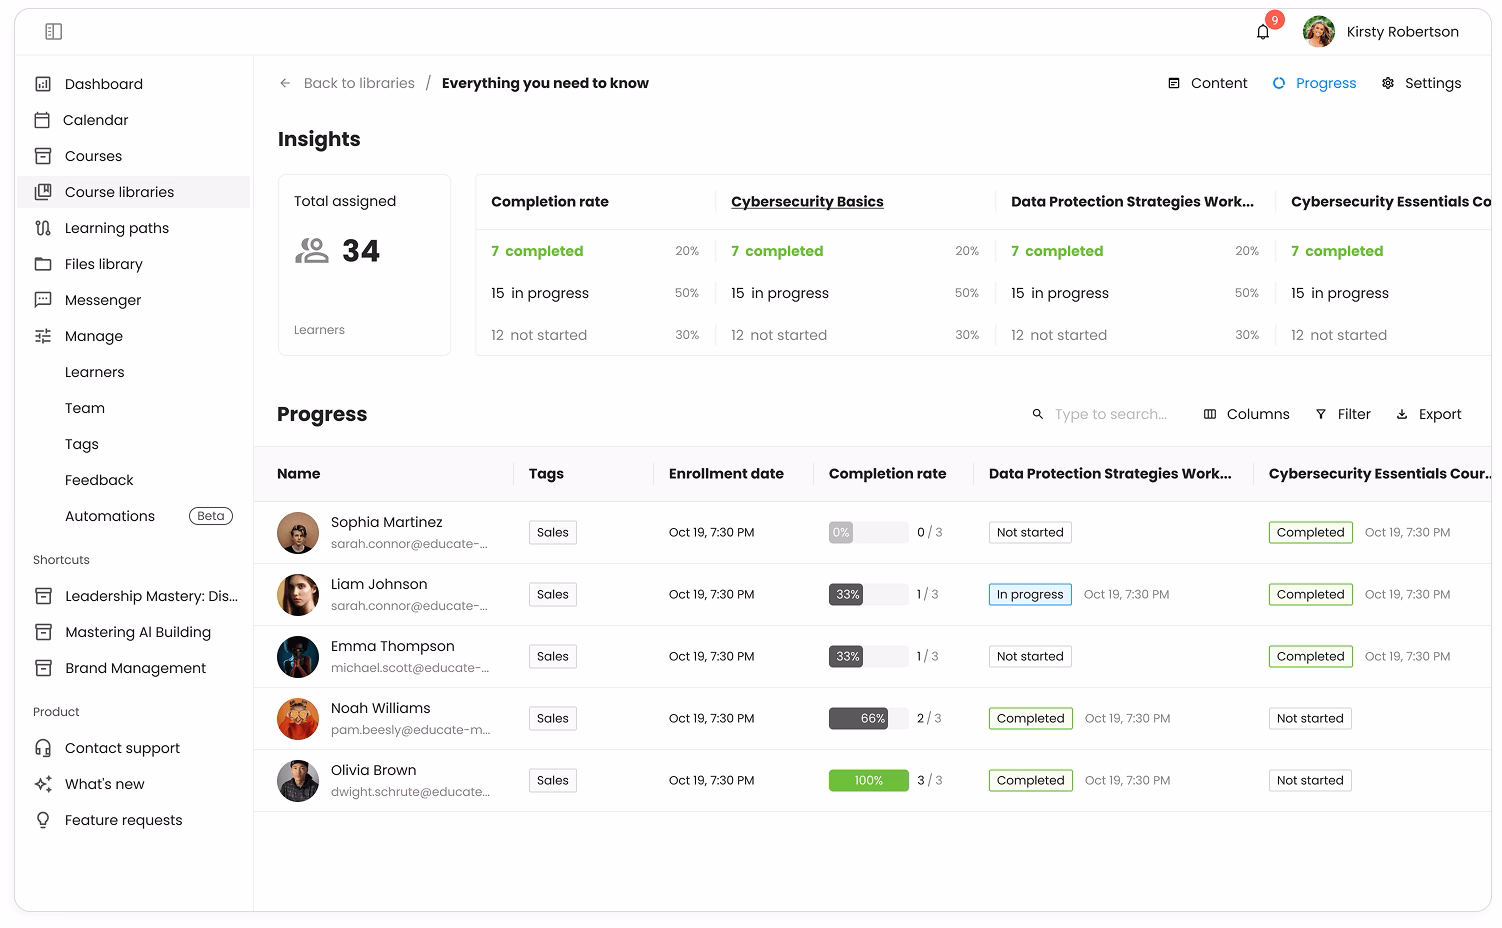Image resolution: width=1502 pixels, height=928 pixels.
Task: Open Messenger via its chat bubble icon
Action: coord(43,300)
